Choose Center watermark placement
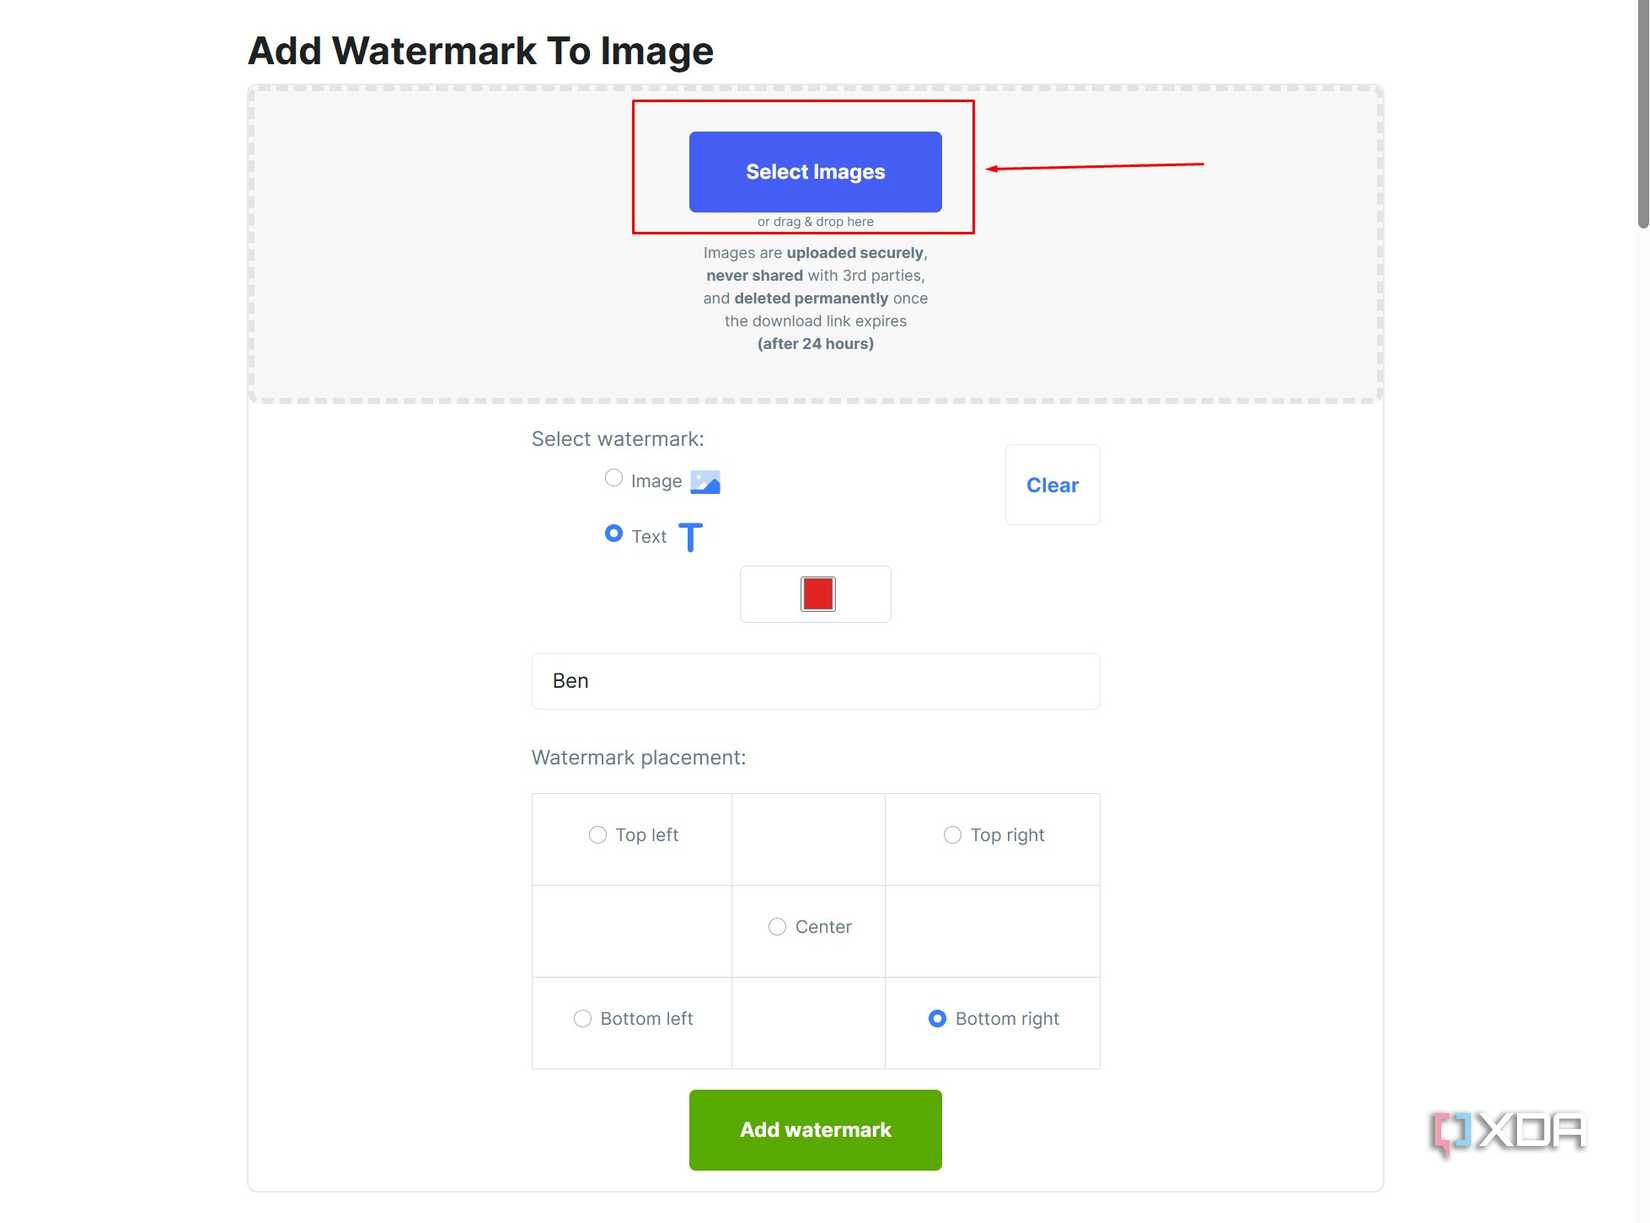This screenshot has height=1223, width=1650. point(776,926)
